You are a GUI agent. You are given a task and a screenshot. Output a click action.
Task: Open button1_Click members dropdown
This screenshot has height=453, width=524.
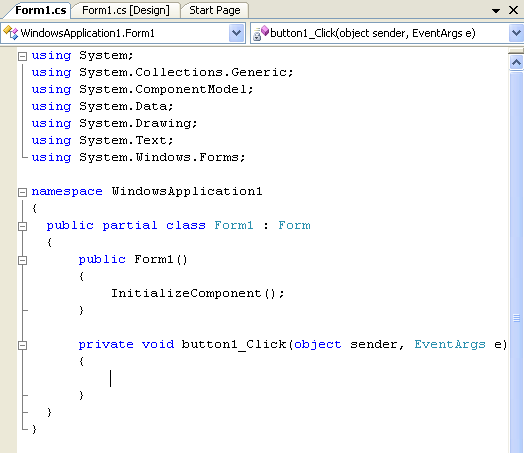[516, 33]
